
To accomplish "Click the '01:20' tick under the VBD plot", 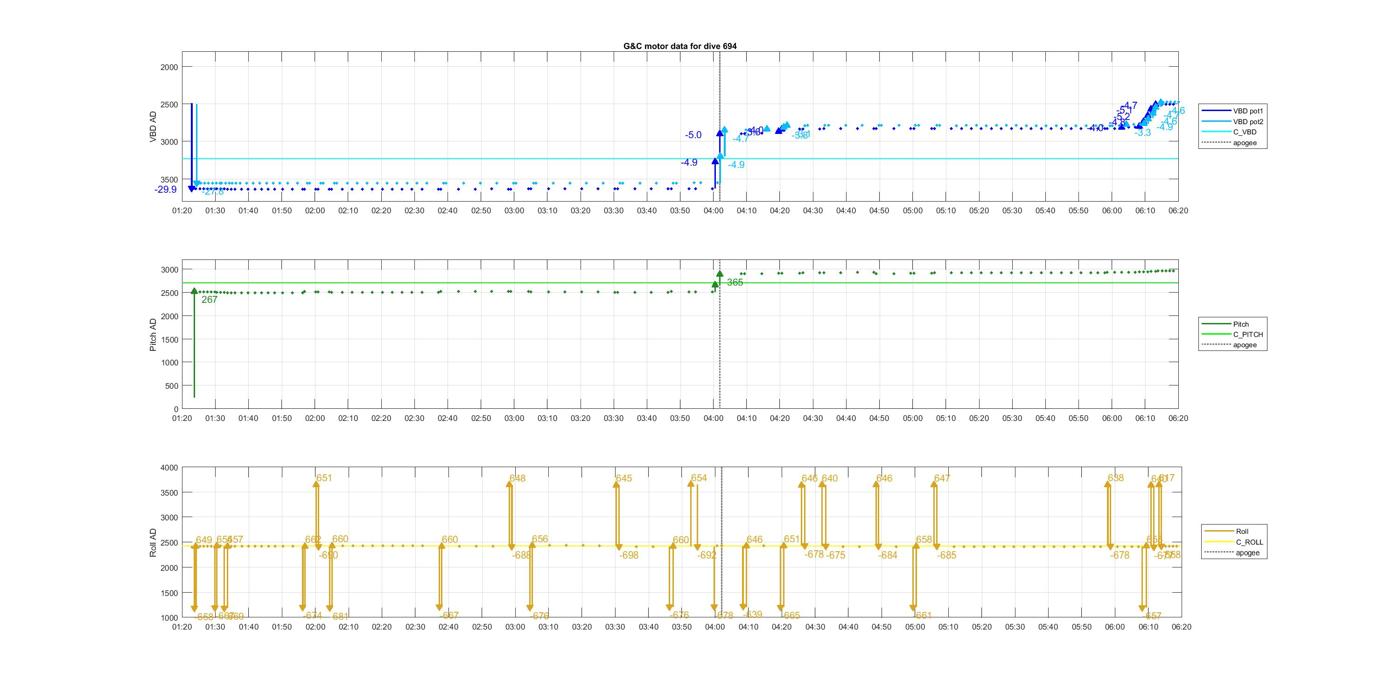I will pyautogui.click(x=182, y=211).
